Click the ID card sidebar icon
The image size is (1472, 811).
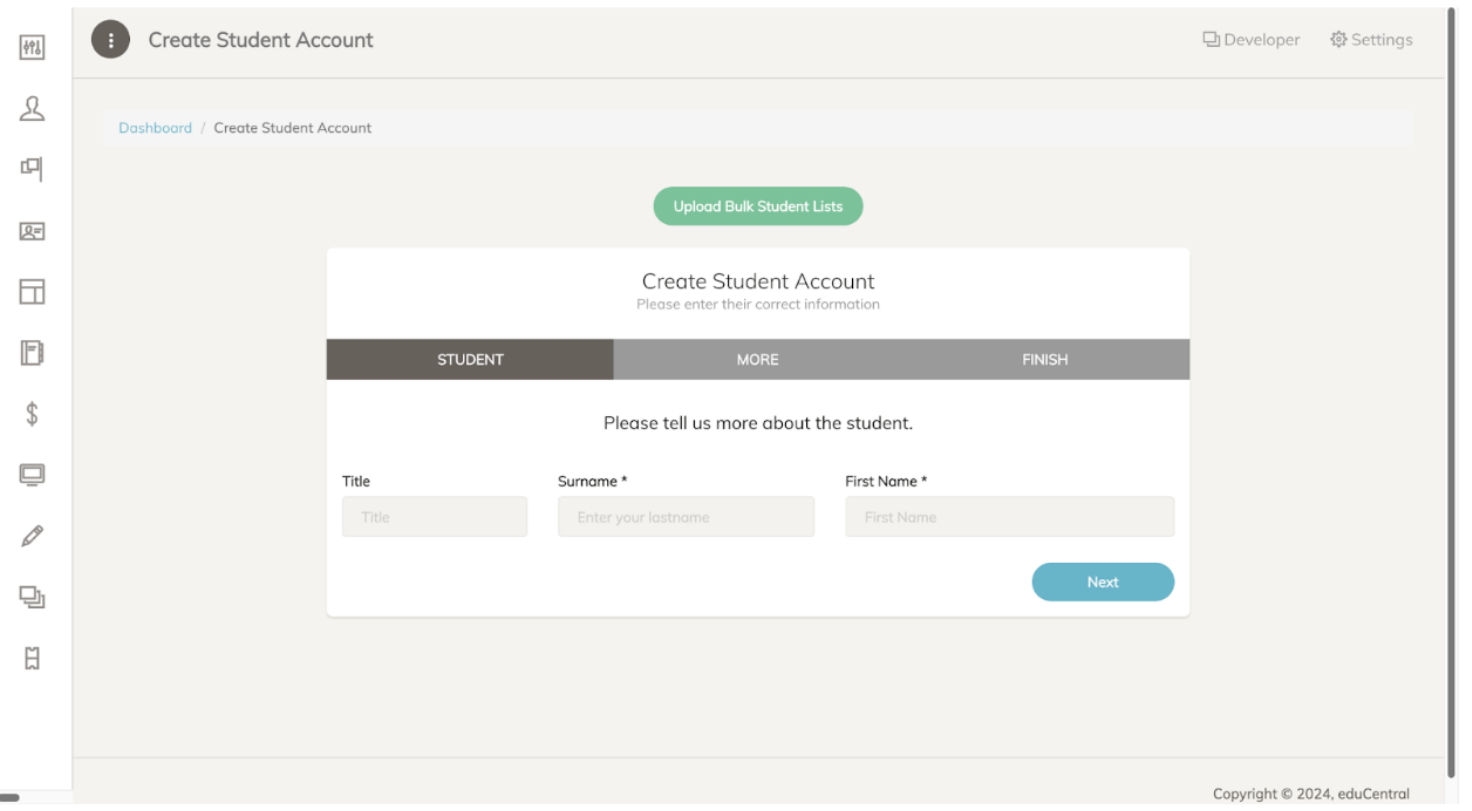(32, 231)
